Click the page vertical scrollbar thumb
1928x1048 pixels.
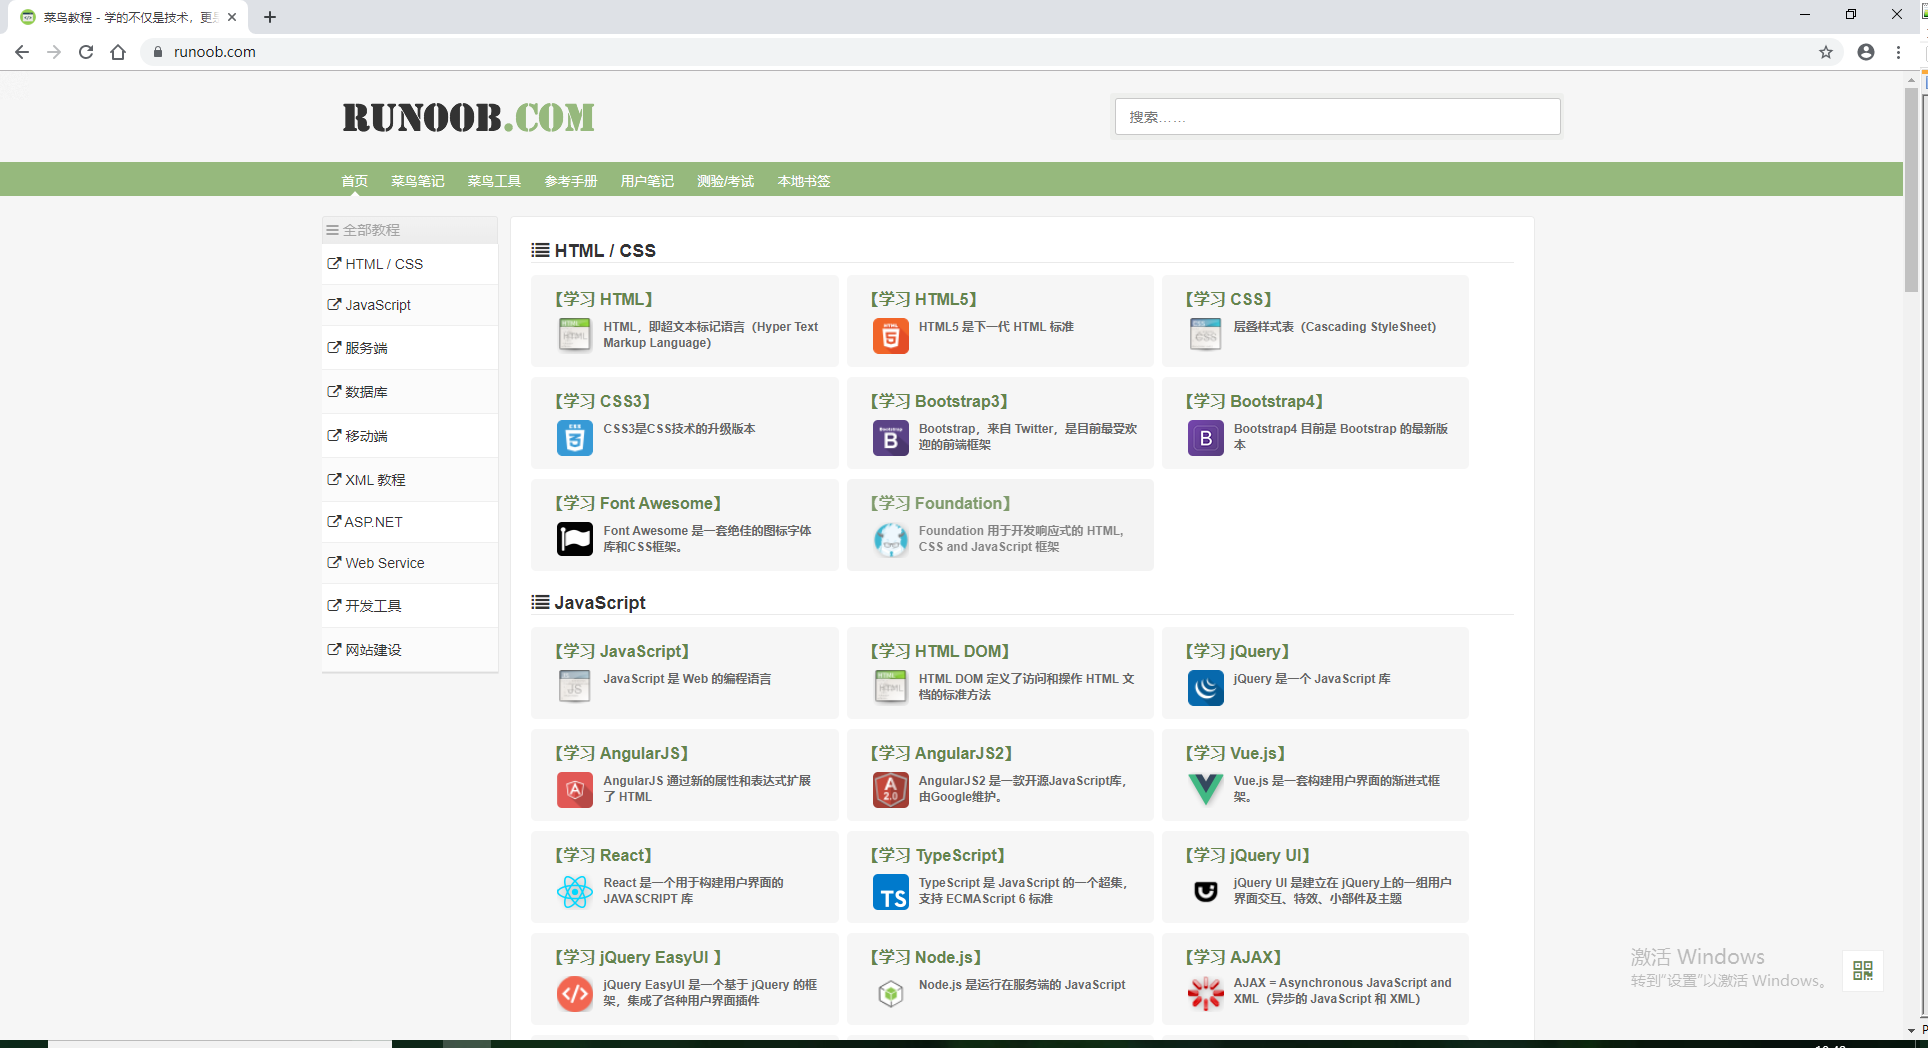[1911, 190]
